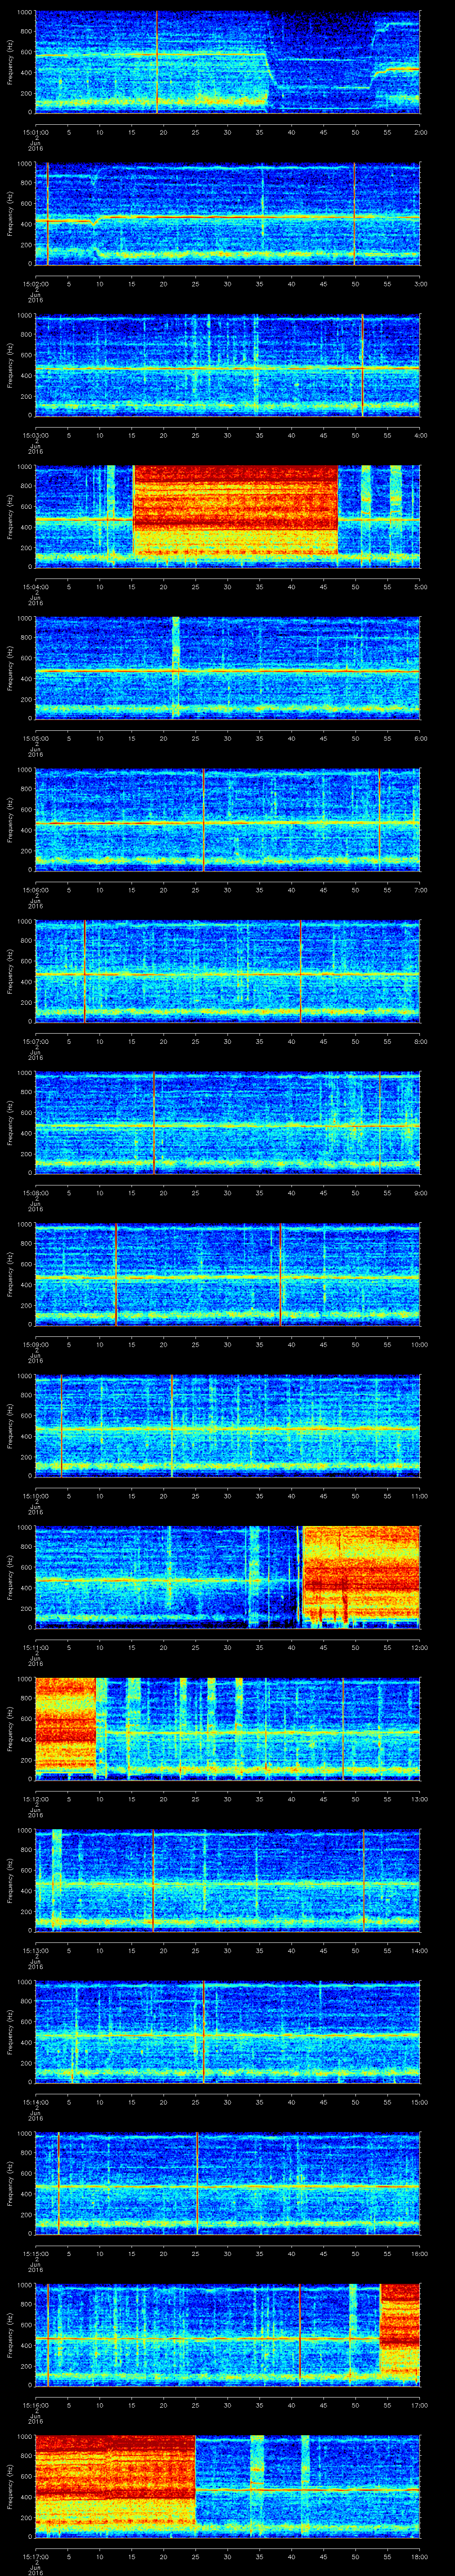
Task: Click the cyan vertical band near 22 seconds in the 15:05:00 panel
Action: 176,667
